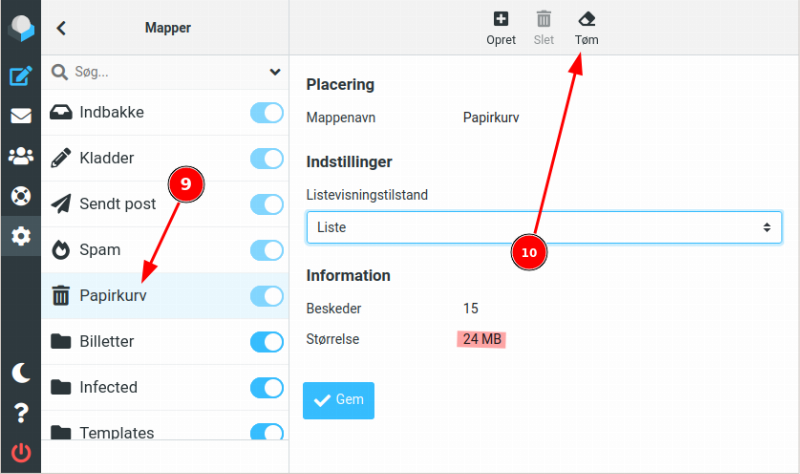Select the Spam folder
Image resolution: width=800 pixels, height=474 pixels.
pos(100,250)
